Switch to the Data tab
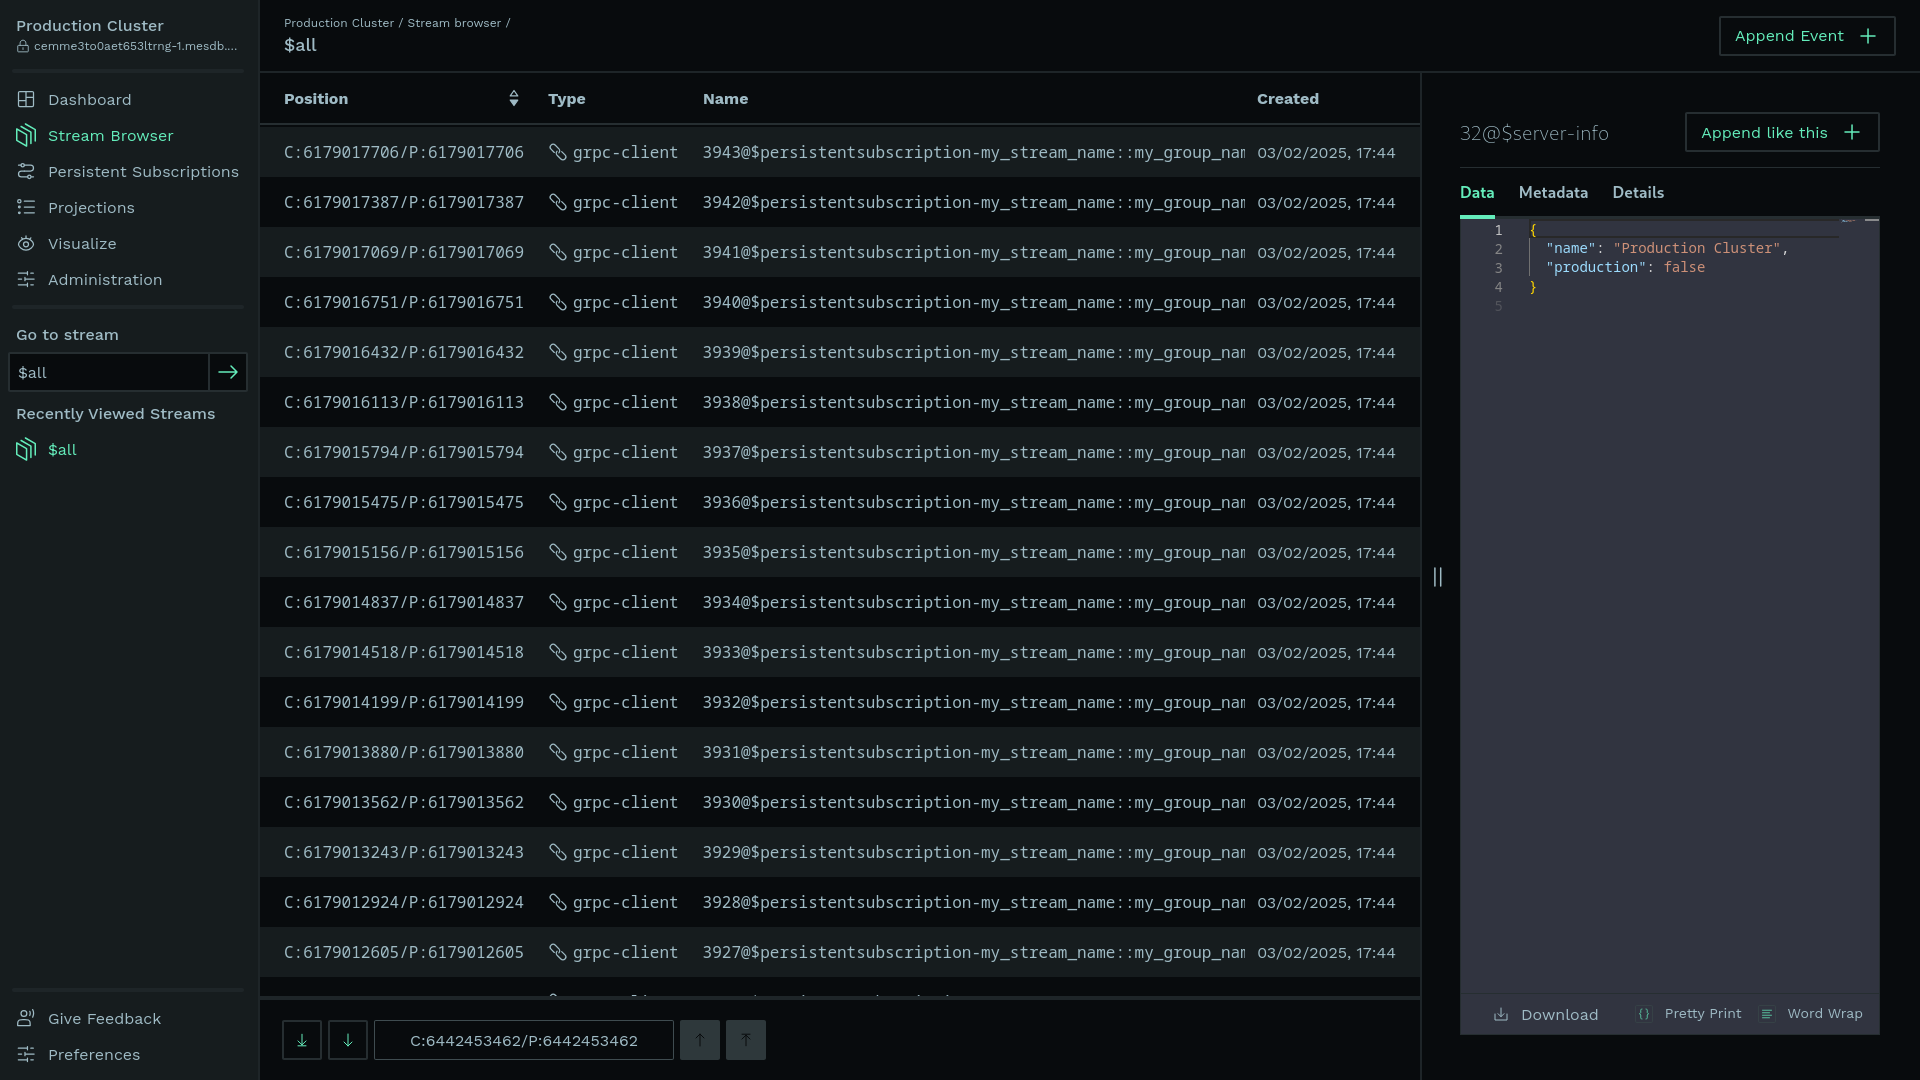 [1477, 193]
